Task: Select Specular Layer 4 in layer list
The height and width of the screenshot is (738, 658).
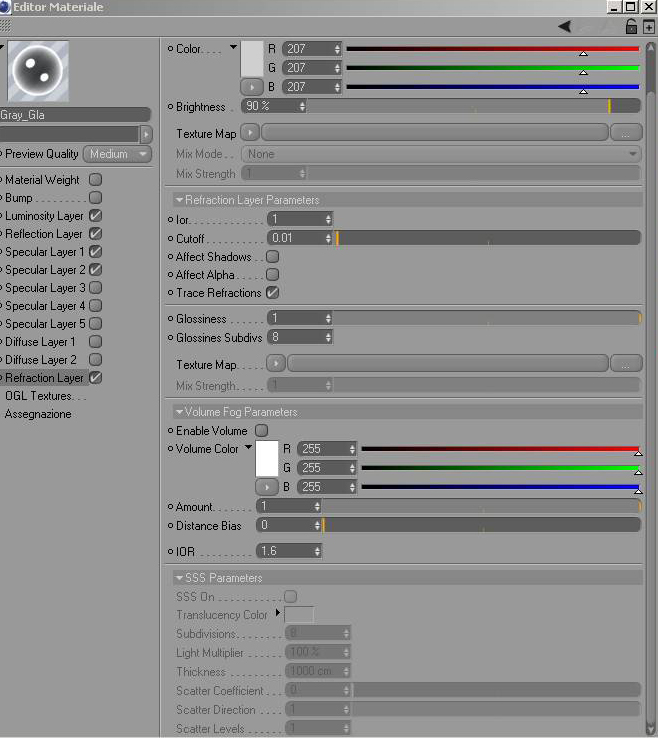Action: point(45,306)
